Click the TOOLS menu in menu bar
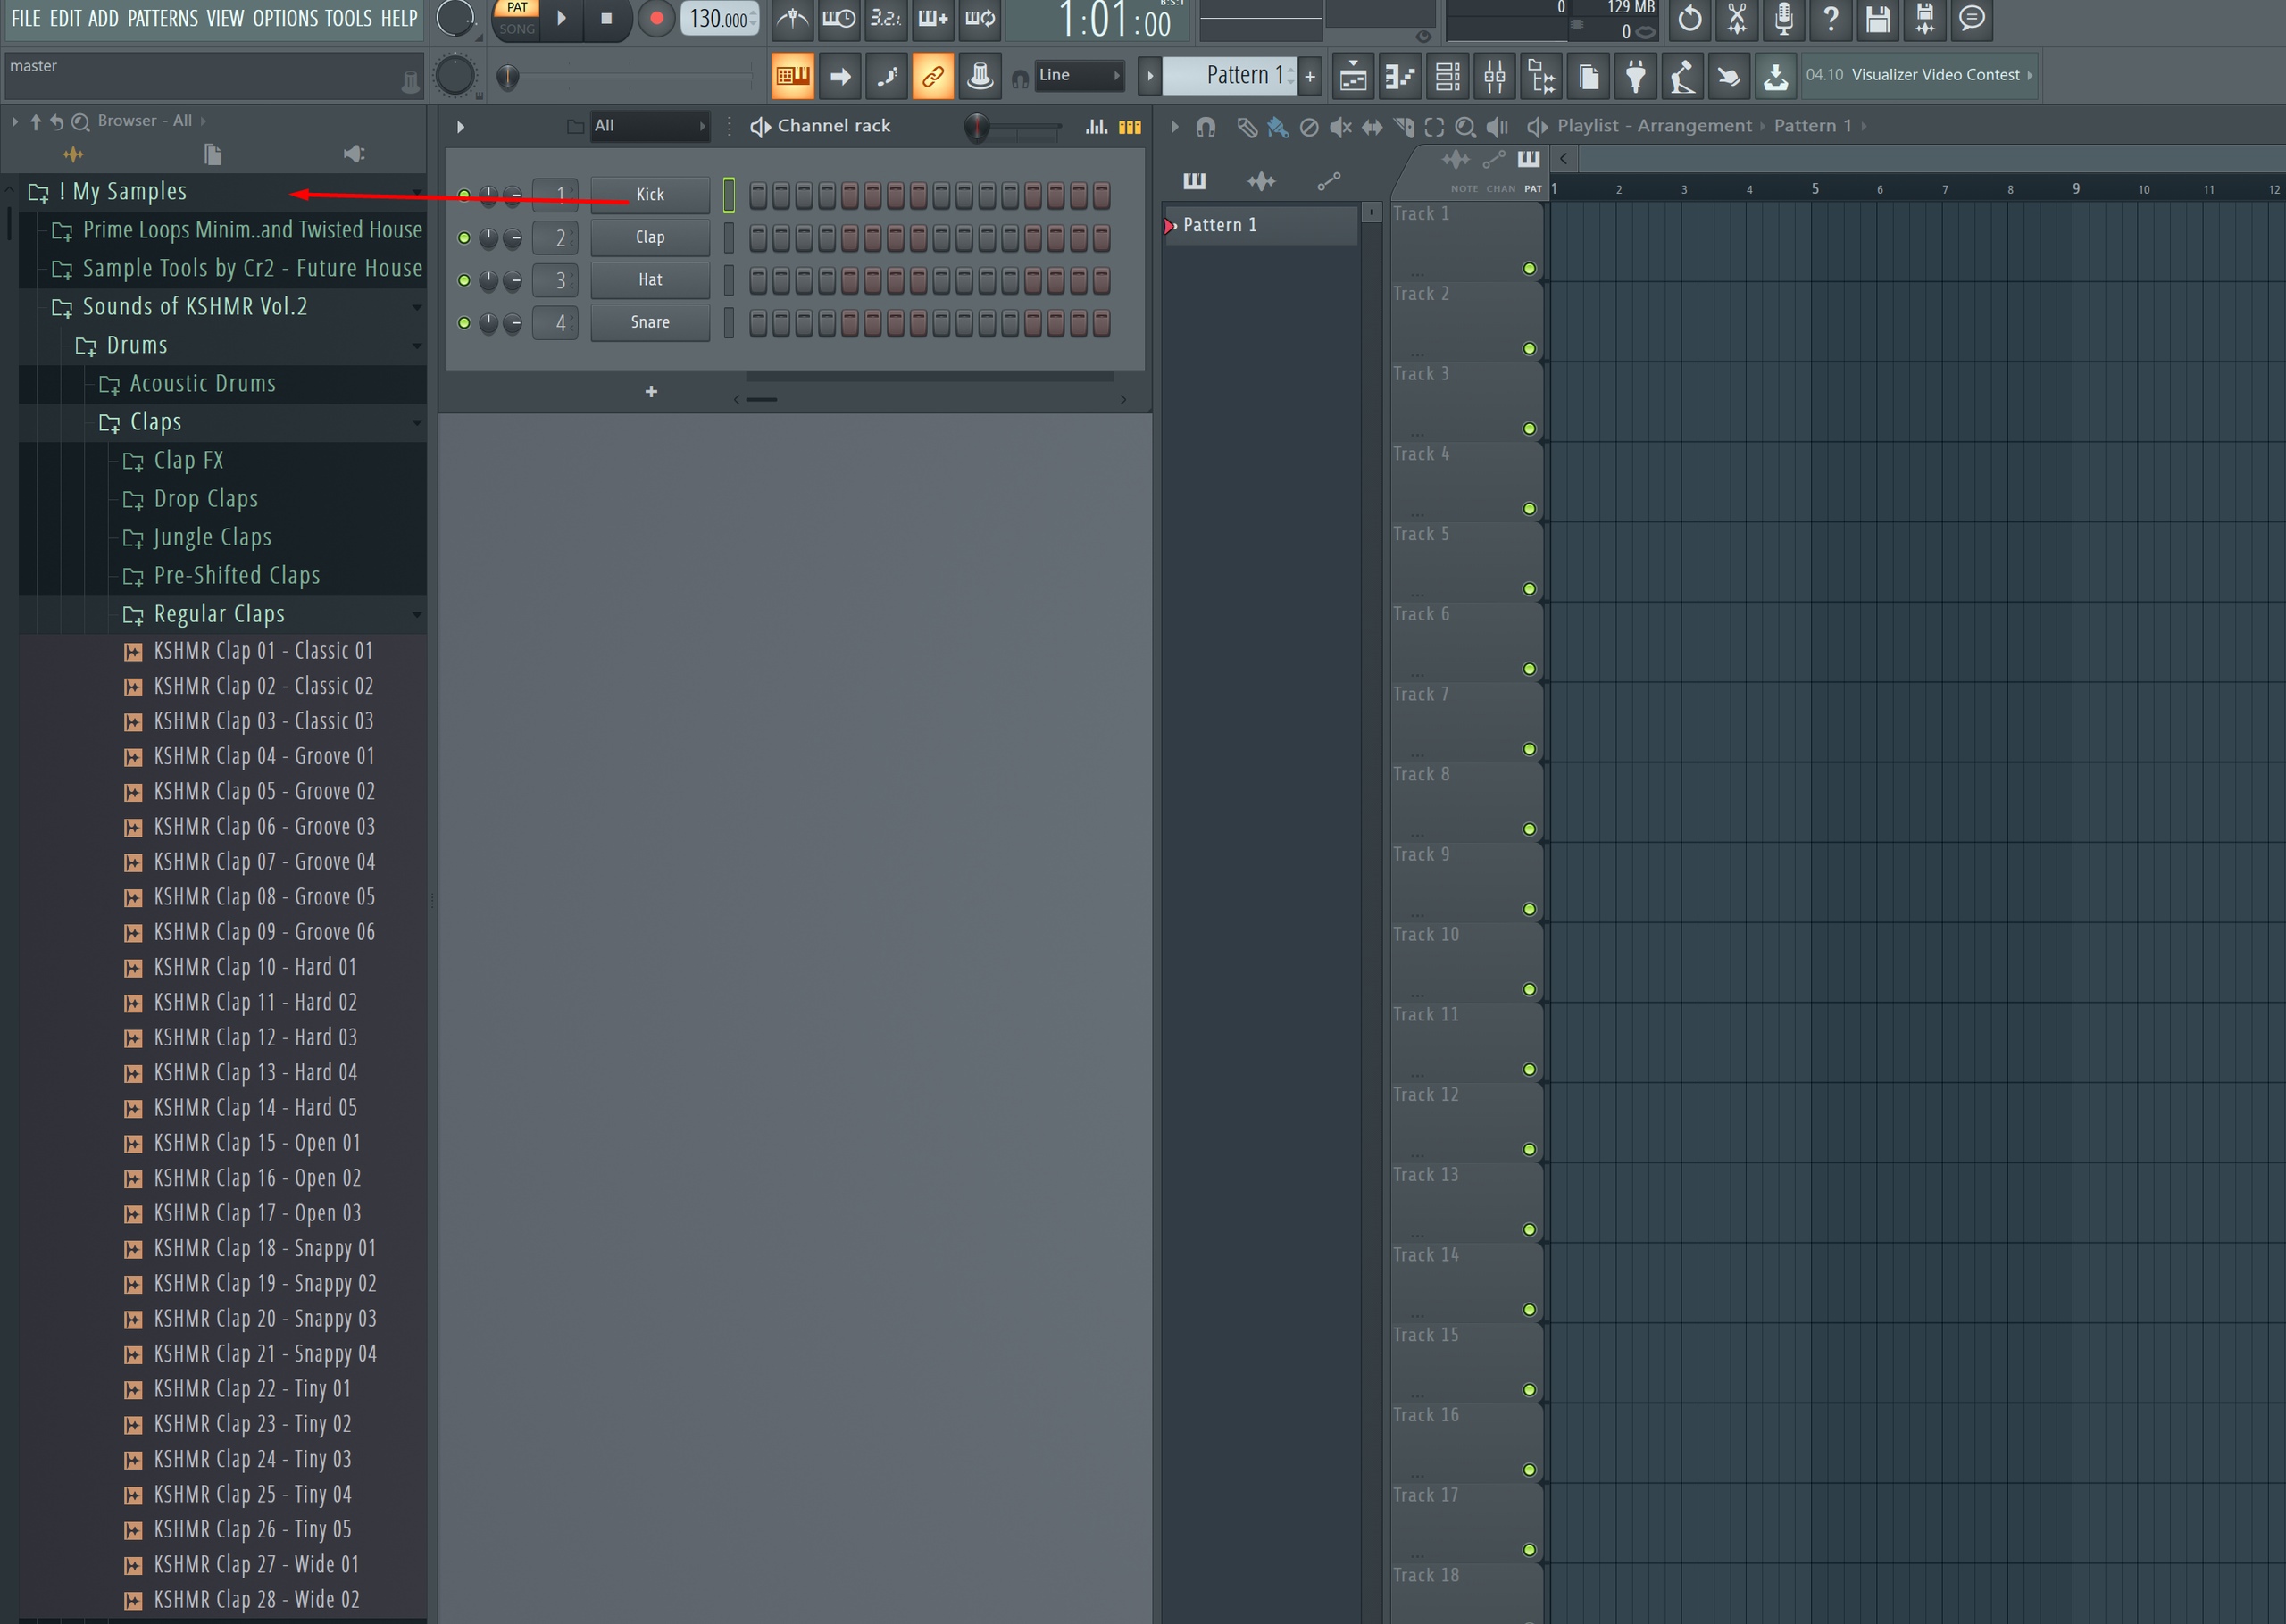This screenshot has height=1624, width=2286. point(348,18)
